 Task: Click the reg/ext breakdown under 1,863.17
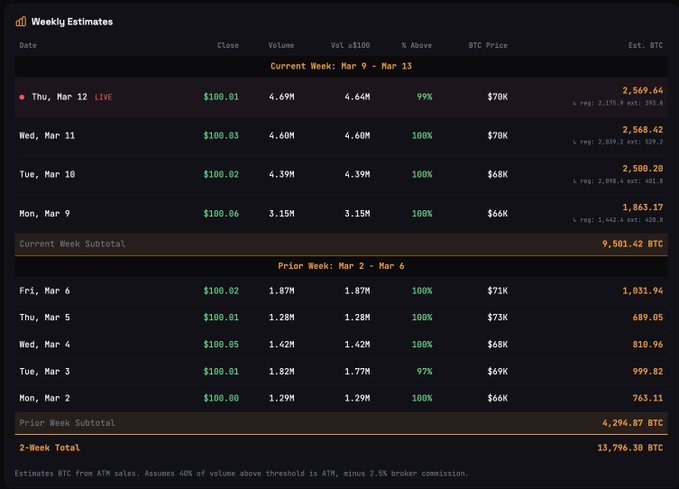617,219
